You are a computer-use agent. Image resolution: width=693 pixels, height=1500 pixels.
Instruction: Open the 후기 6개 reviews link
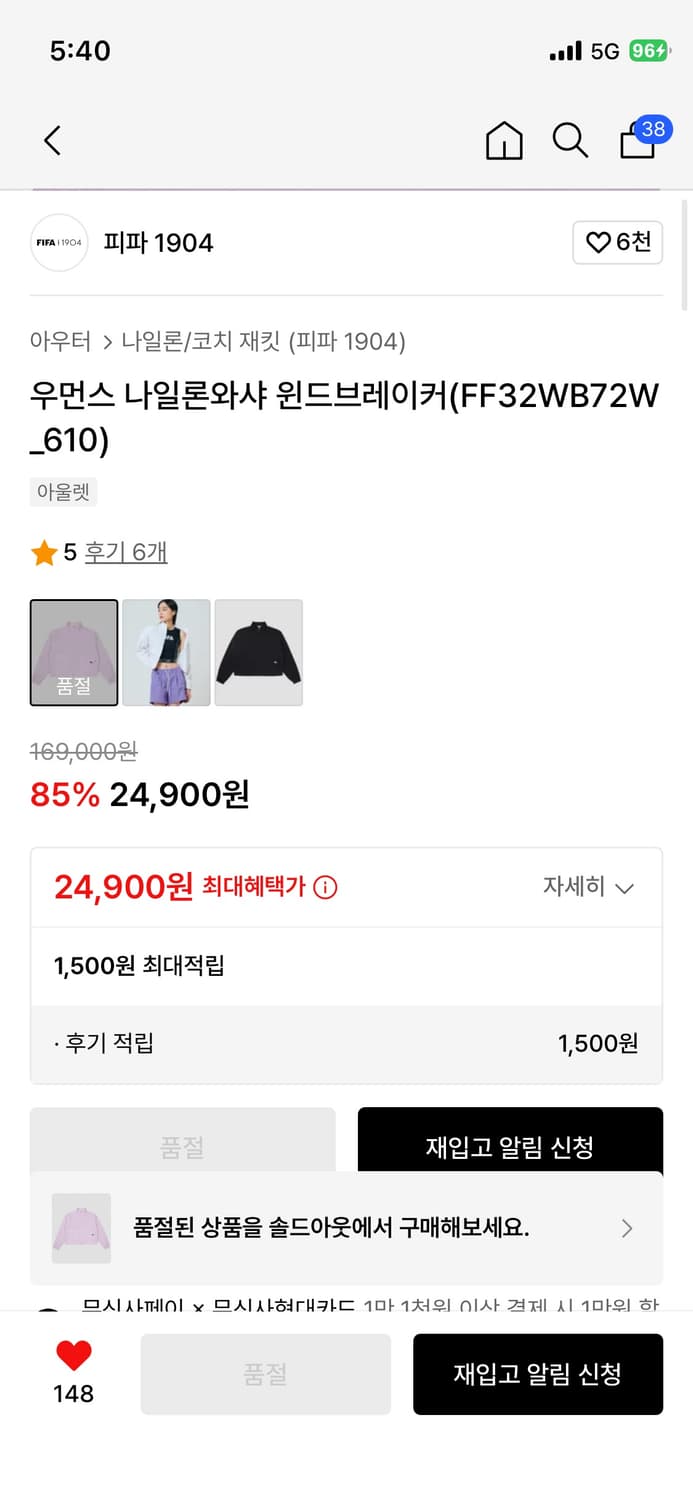(x=124, y=551)
